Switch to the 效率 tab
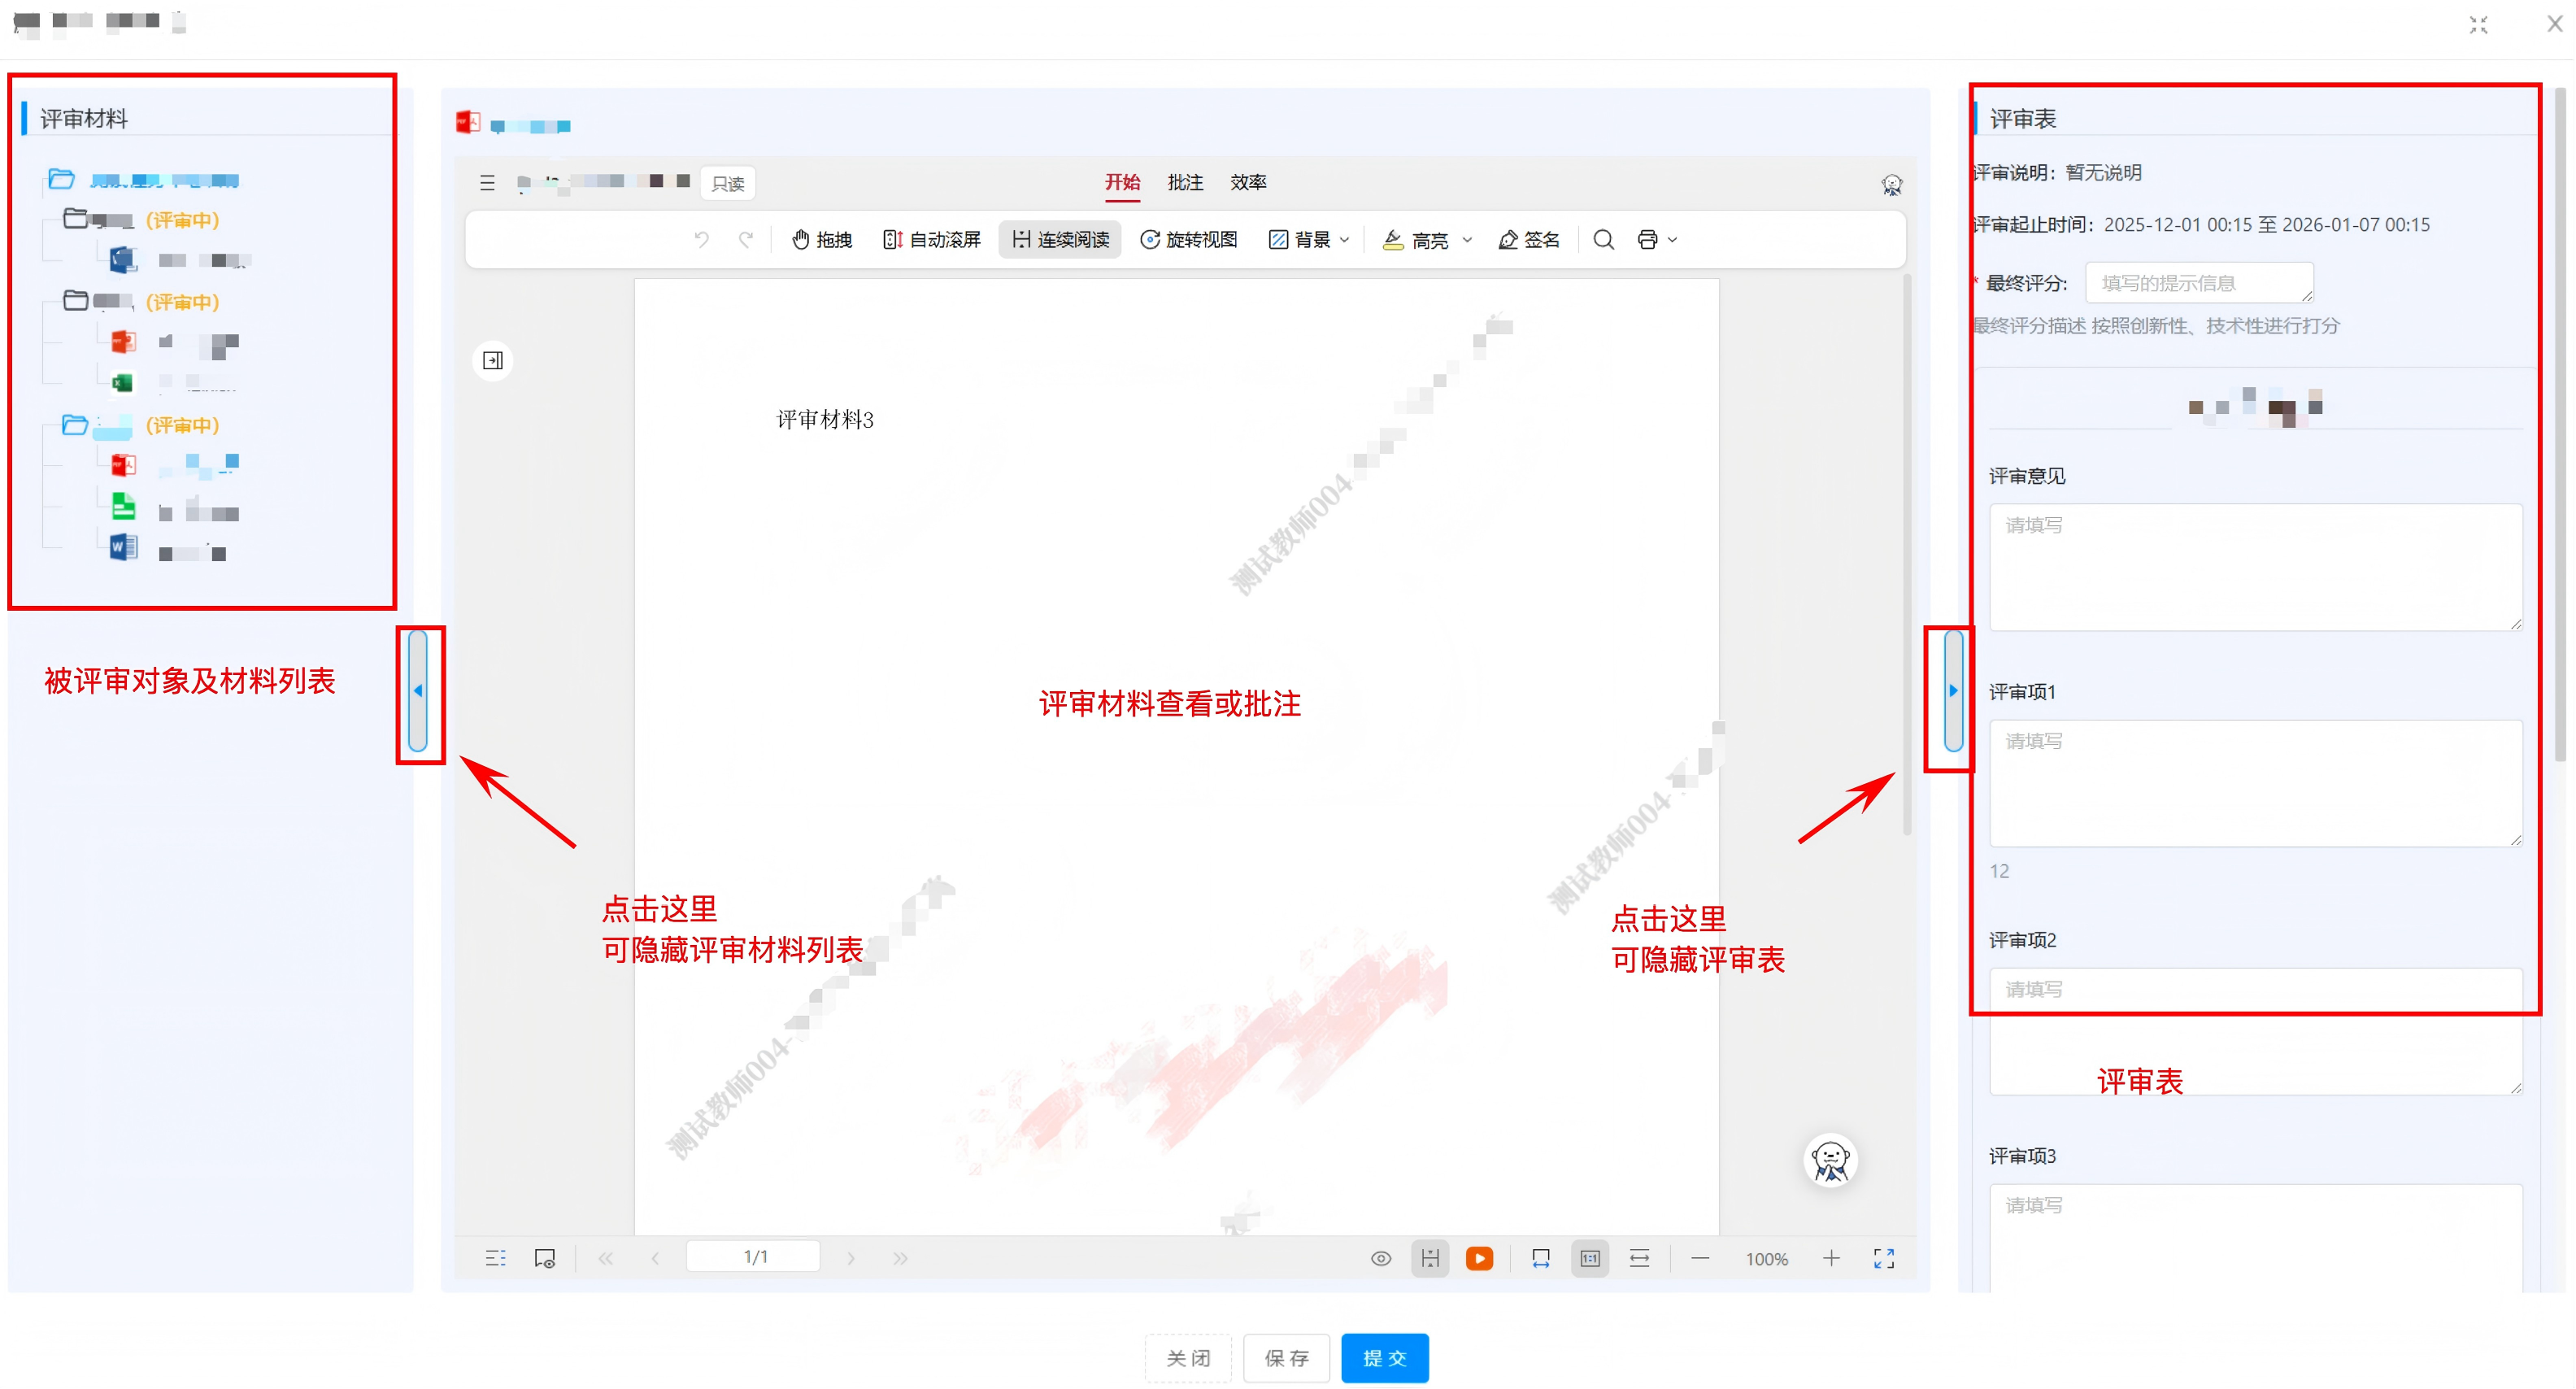2576x1389 pixels. 1248,182
